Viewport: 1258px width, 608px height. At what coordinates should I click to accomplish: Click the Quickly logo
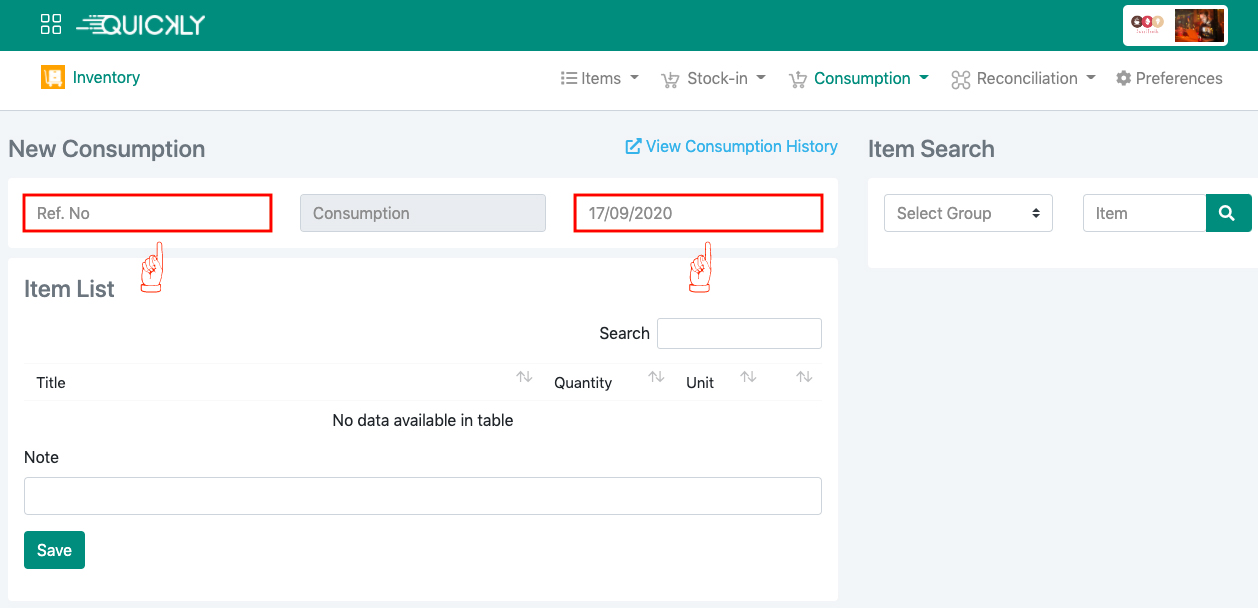pyautogui.click(x=141, y=25)
